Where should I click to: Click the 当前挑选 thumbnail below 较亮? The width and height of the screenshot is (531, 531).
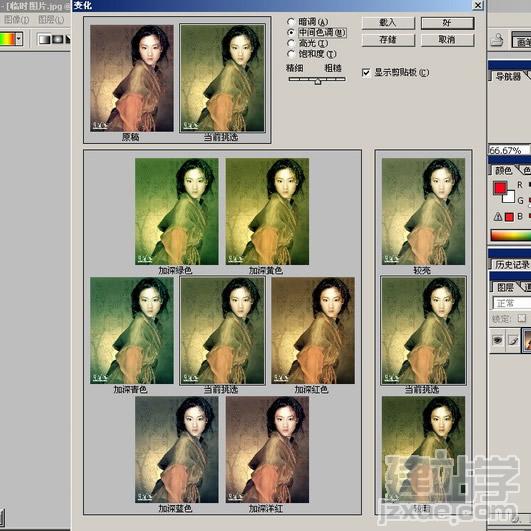click(423, 331)
